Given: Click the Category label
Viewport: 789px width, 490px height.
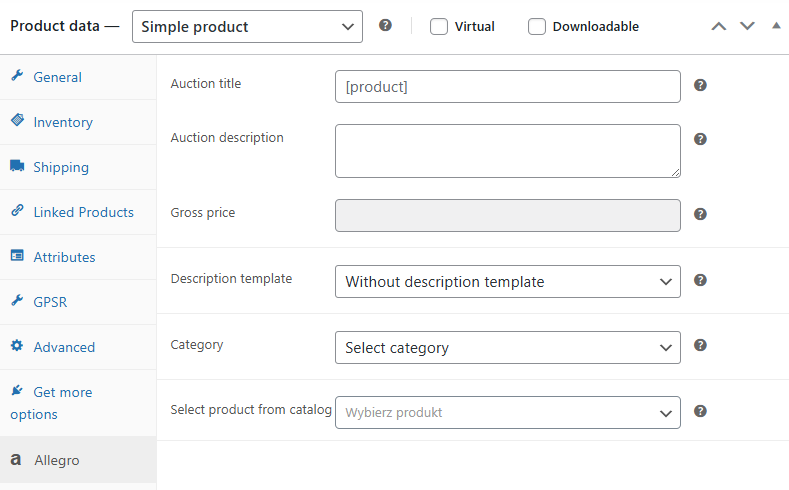Looking at the screenshot, I should pos(197,345).
